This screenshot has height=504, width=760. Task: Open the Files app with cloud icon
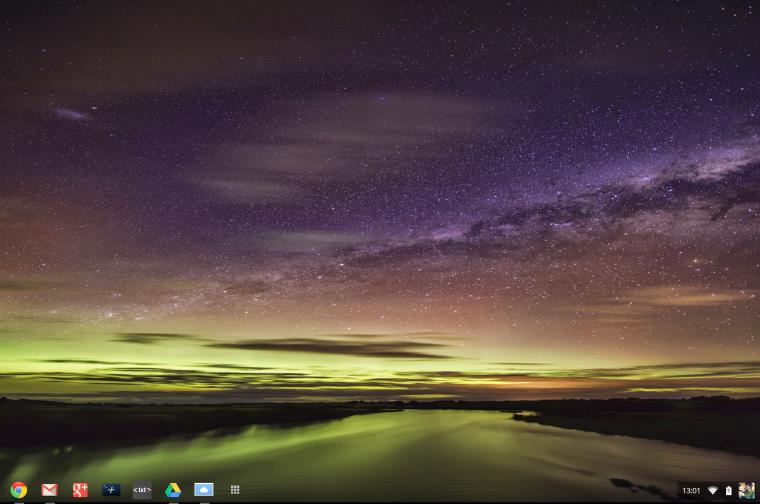204,489
